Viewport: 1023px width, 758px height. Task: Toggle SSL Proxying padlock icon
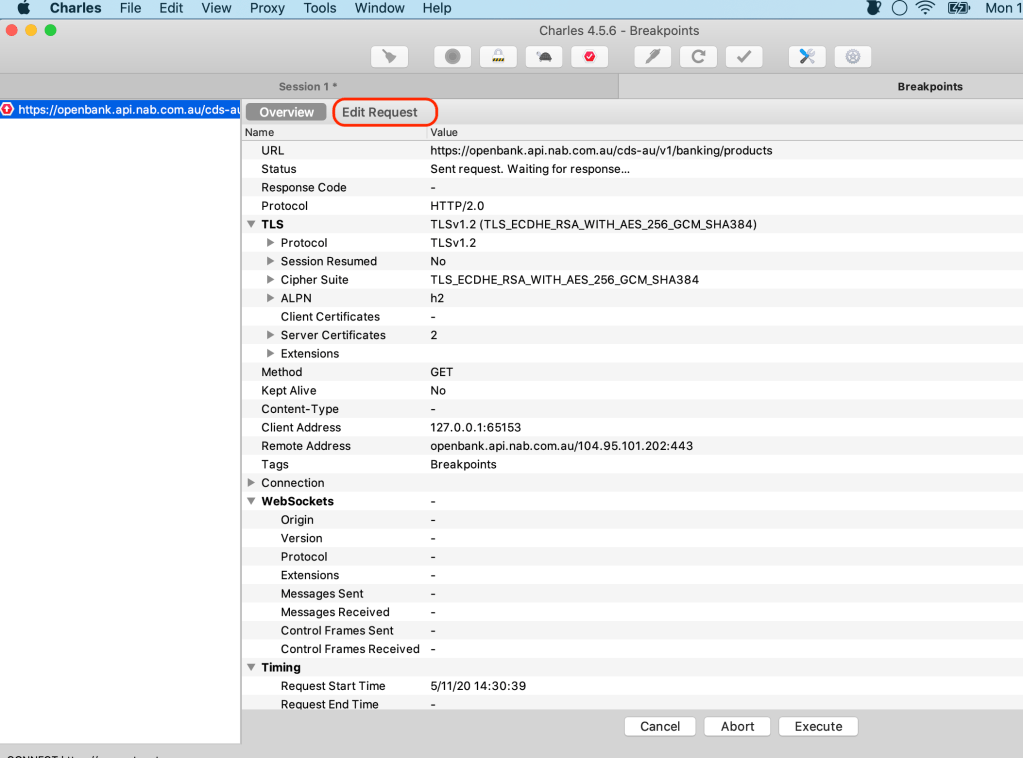point(498,57)
